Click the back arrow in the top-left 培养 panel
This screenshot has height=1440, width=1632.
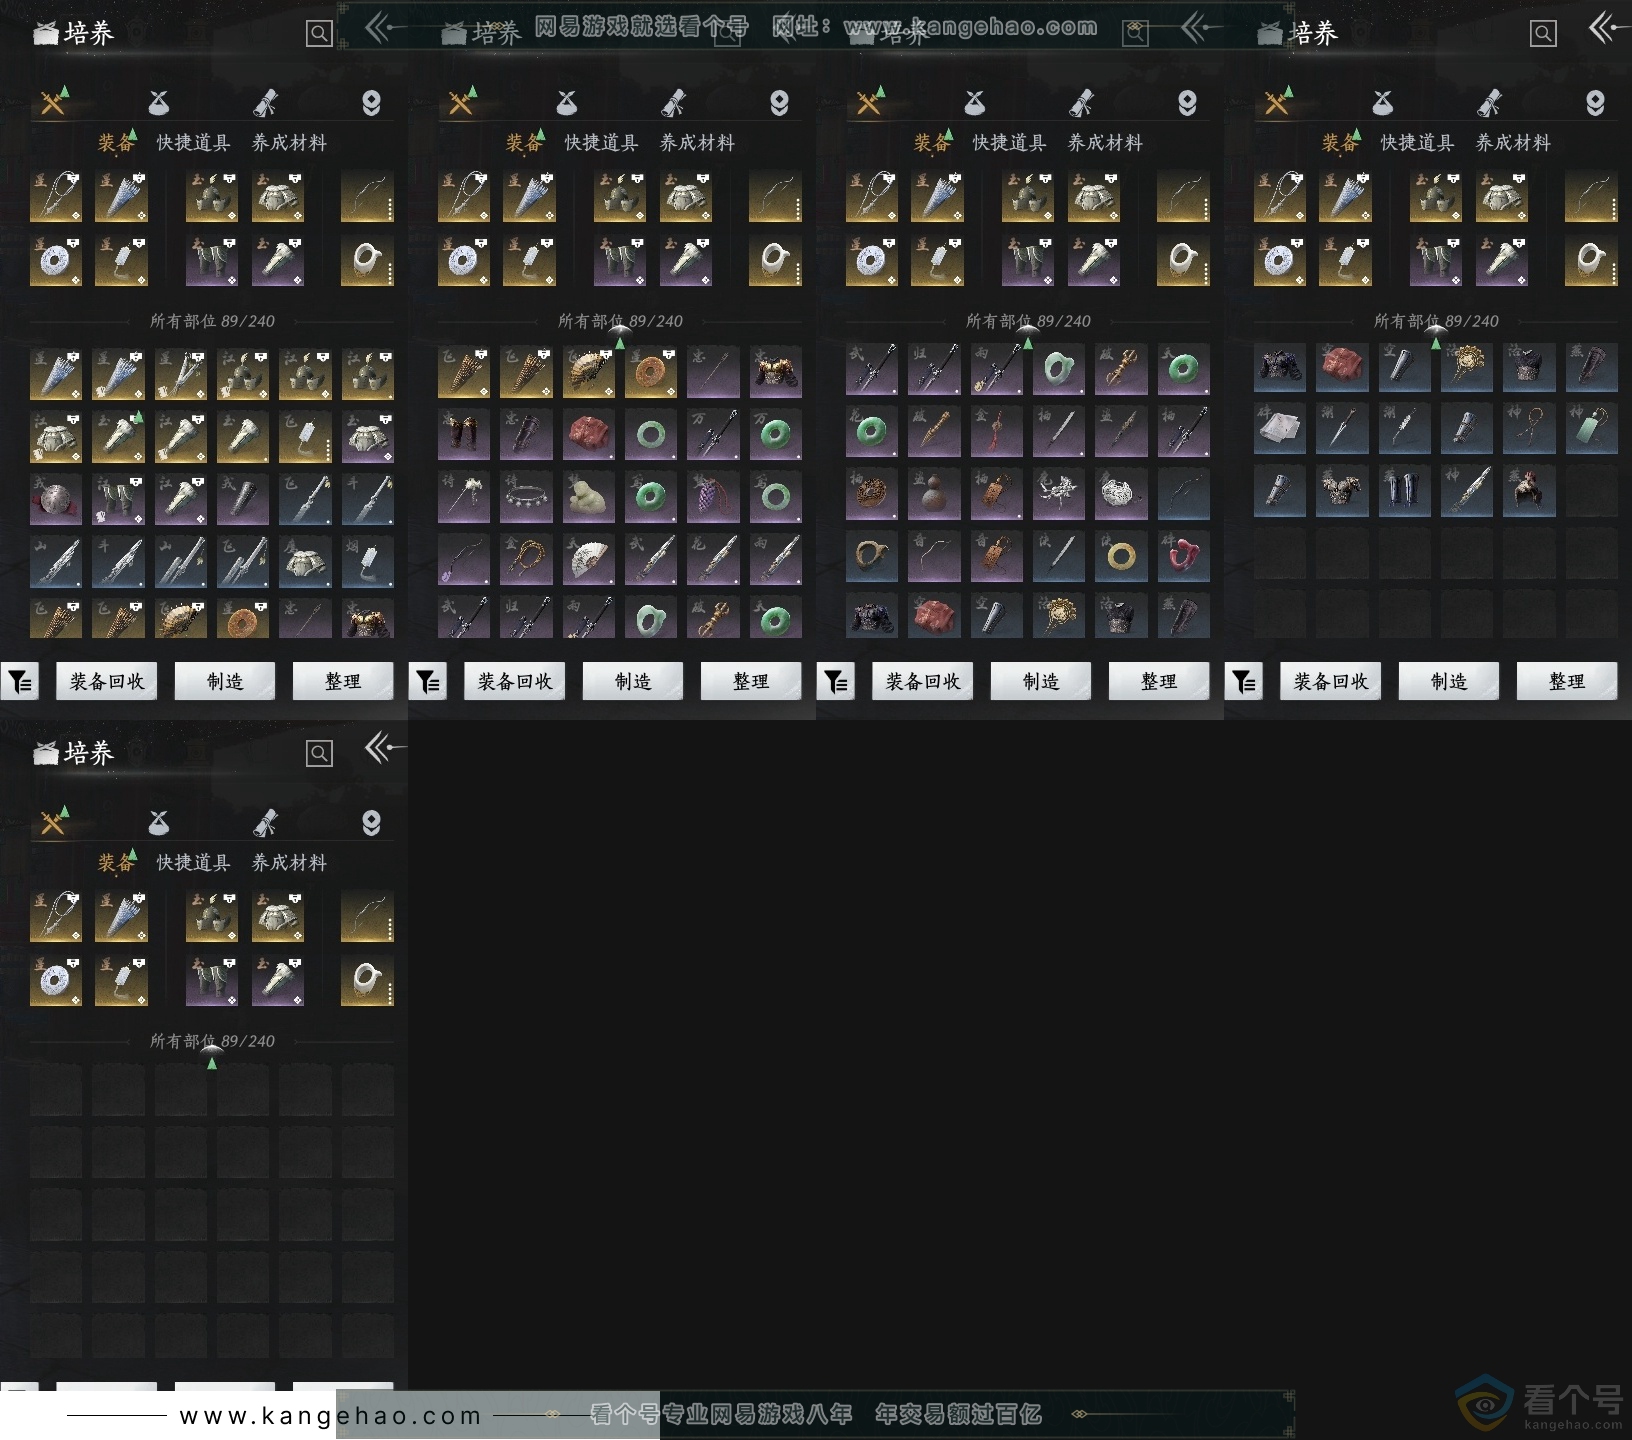click(385, 29)
